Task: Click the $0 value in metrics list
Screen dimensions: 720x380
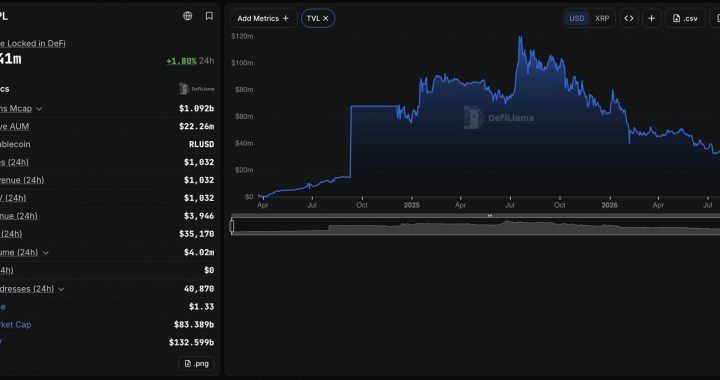Action: point(209,270)
